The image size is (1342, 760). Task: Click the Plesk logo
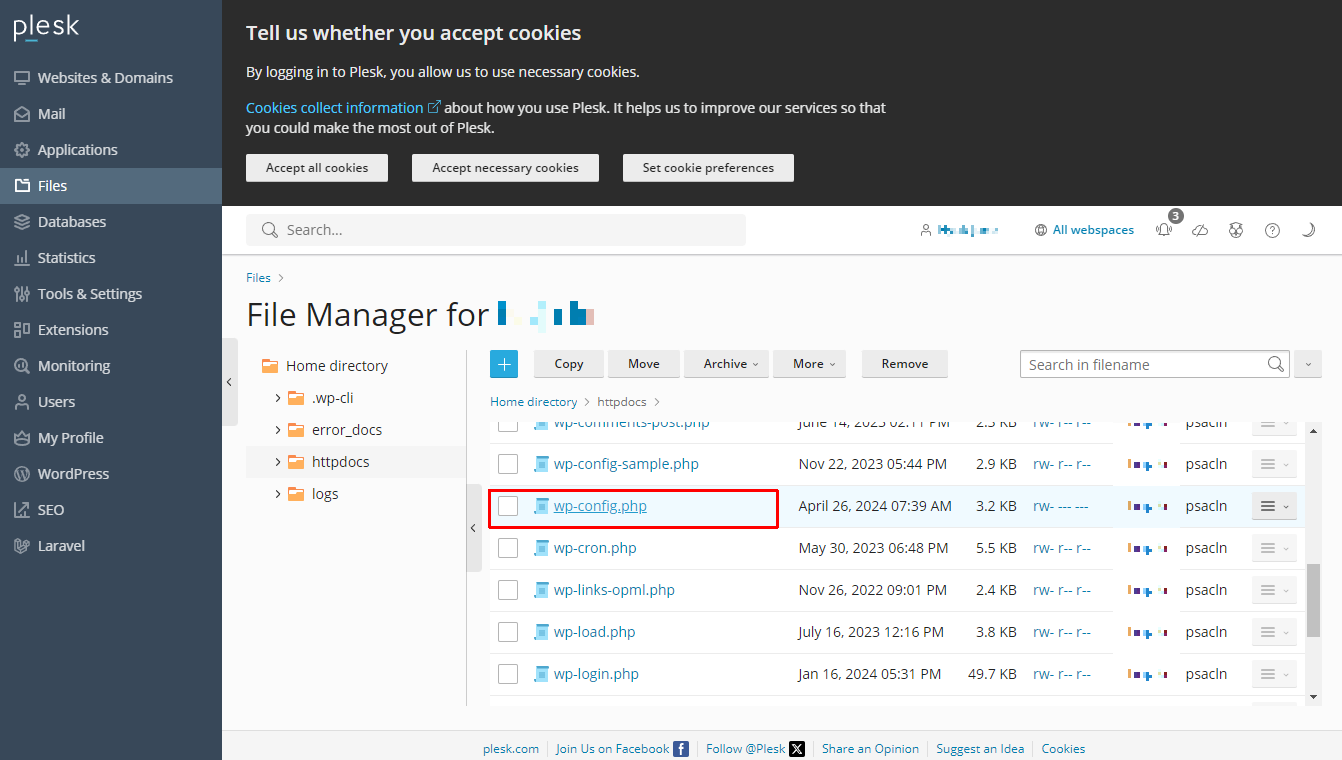[x=46, y=27]
